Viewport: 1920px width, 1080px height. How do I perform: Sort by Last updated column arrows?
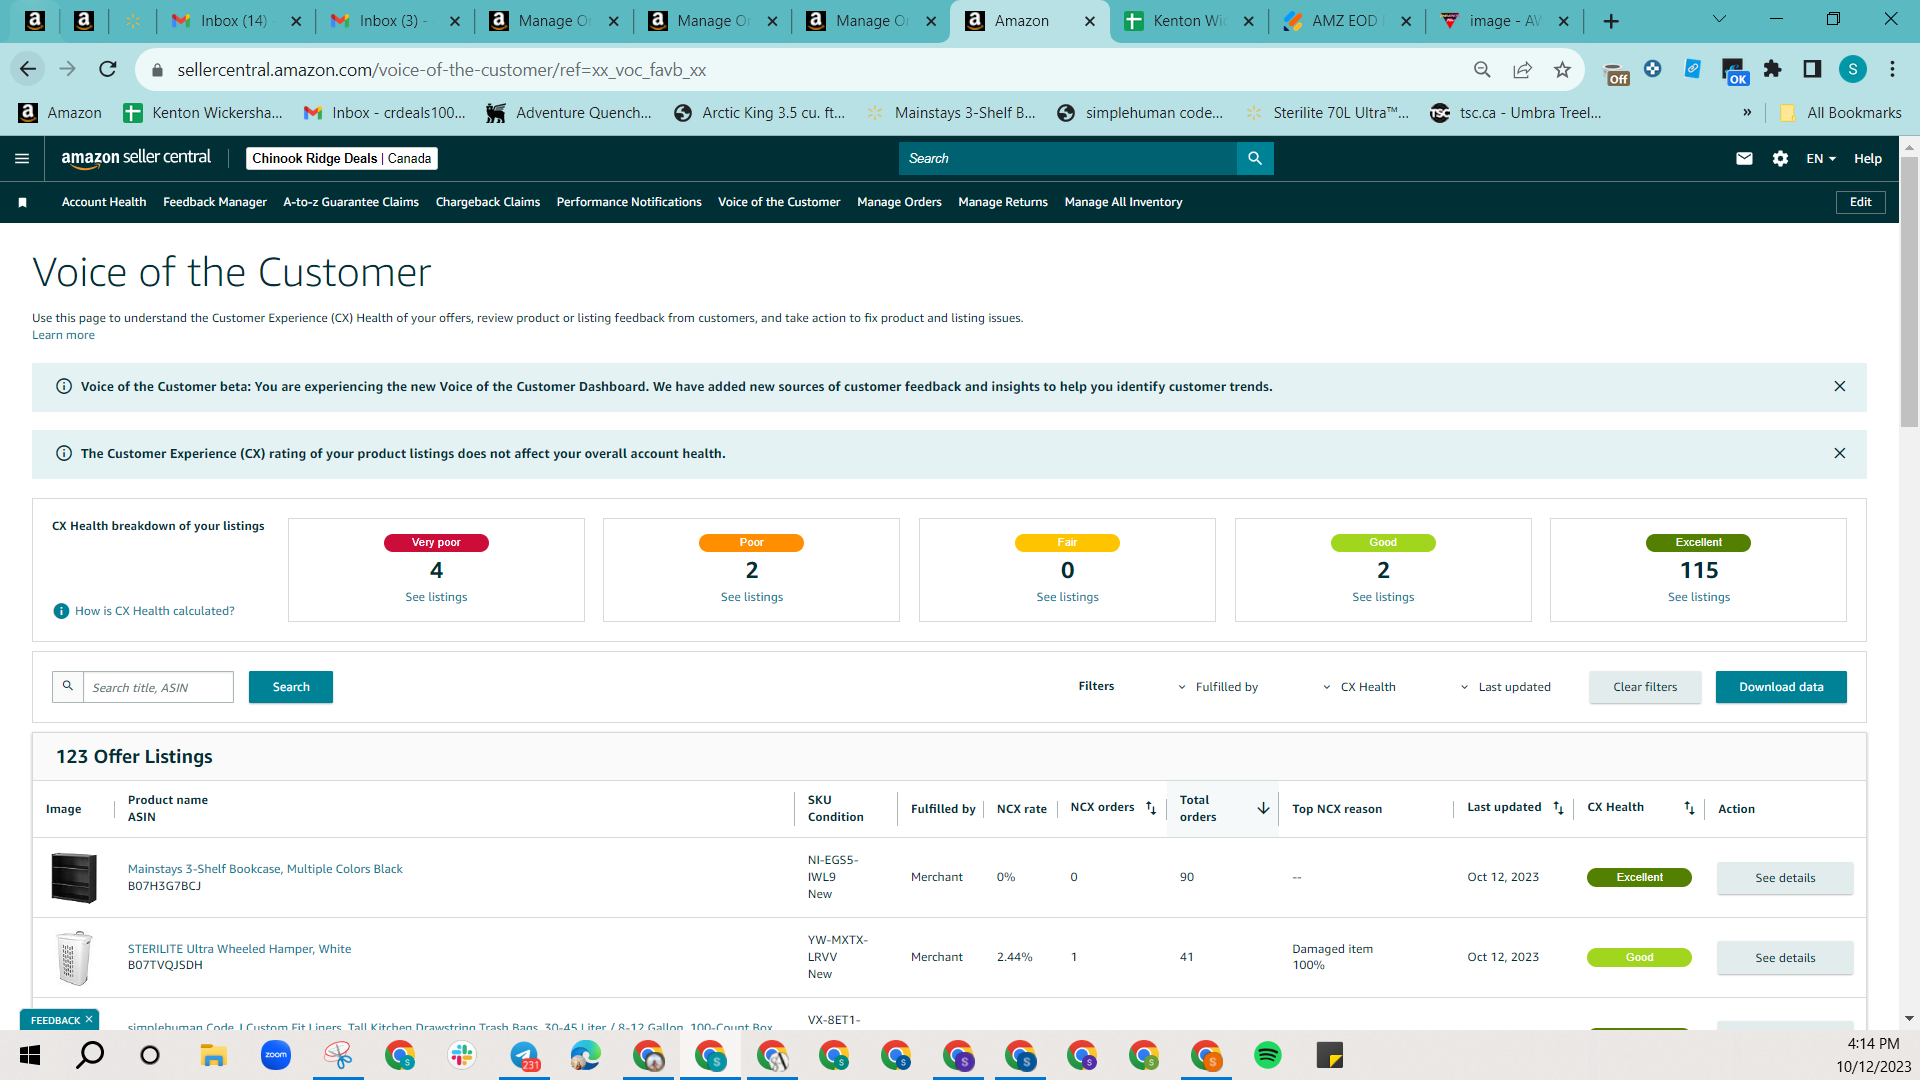pyautogui.click(x=1558, y=808)
